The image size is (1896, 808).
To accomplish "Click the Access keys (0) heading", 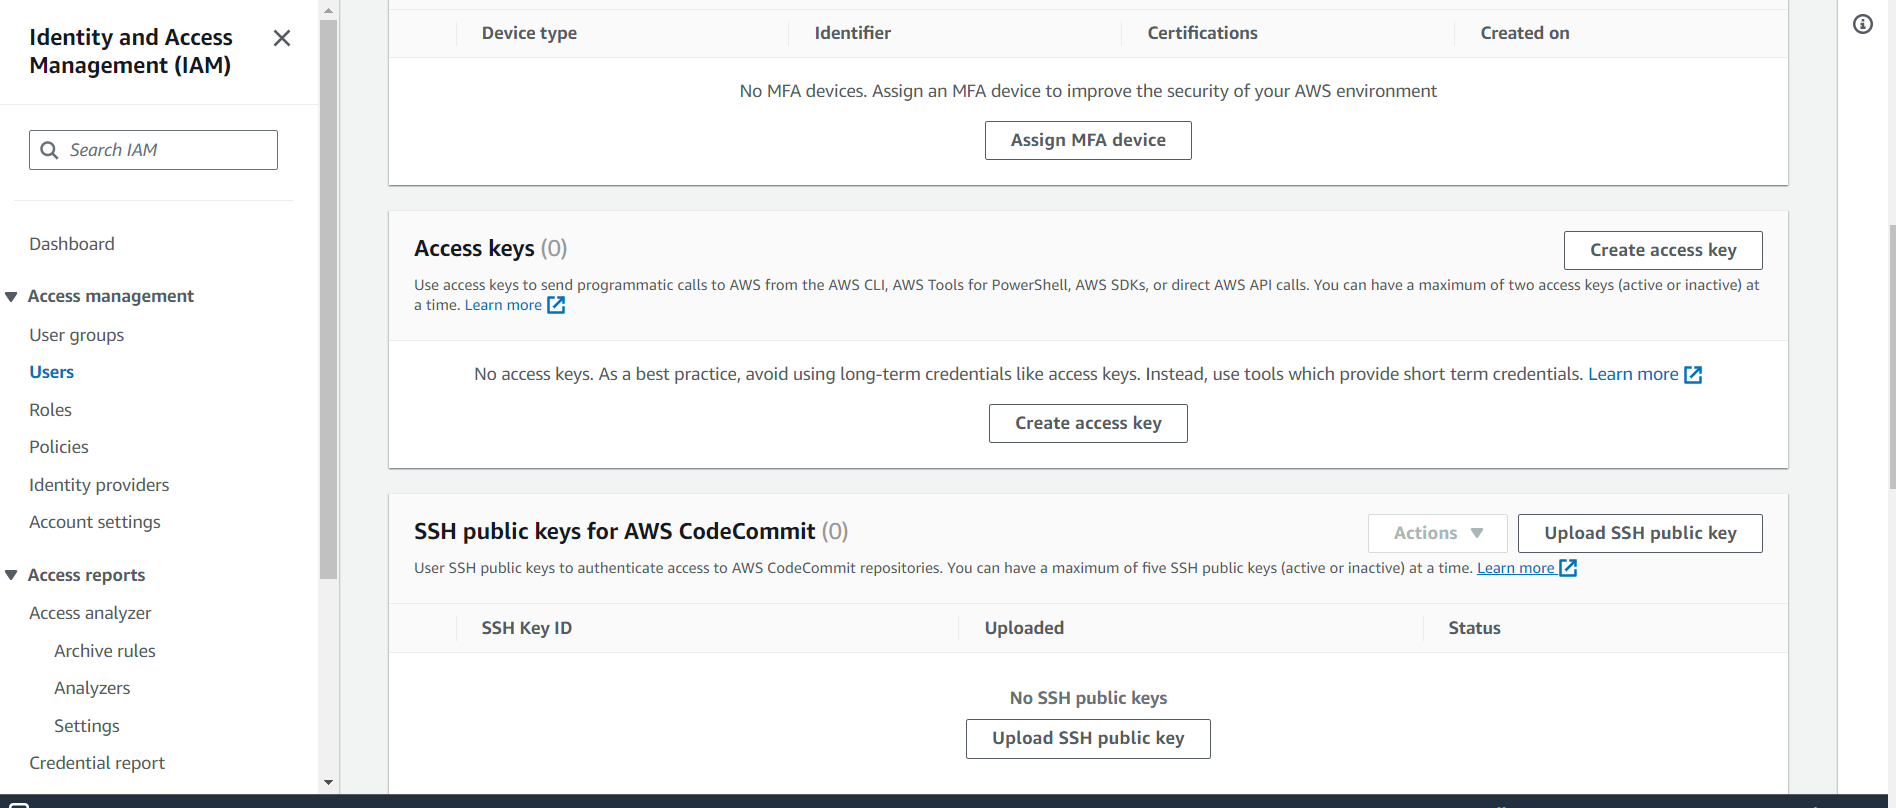I will coord(491,248).
